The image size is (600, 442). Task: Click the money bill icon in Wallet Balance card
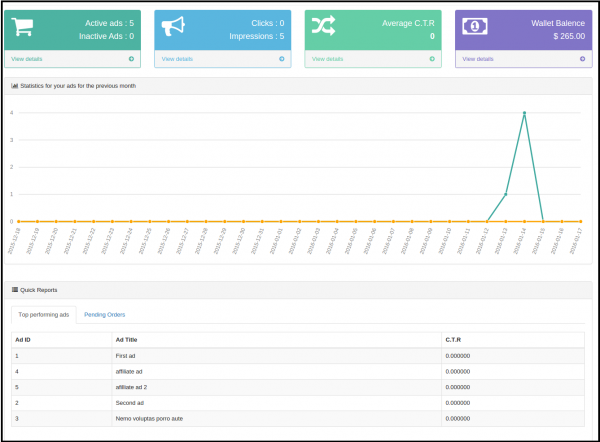point(474,26)
